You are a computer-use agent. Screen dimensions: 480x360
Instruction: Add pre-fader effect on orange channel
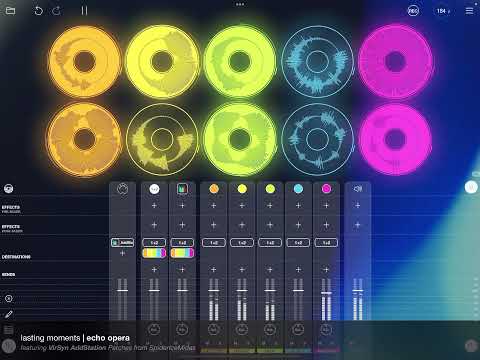point(214,206)
